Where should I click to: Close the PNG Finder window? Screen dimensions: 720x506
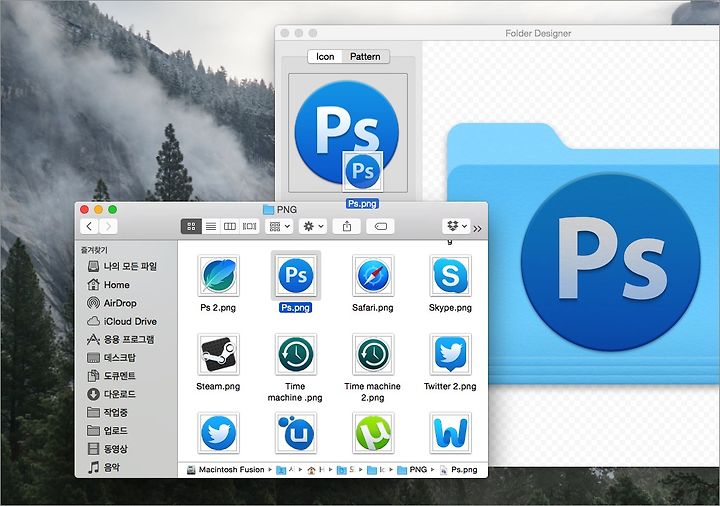84,209
